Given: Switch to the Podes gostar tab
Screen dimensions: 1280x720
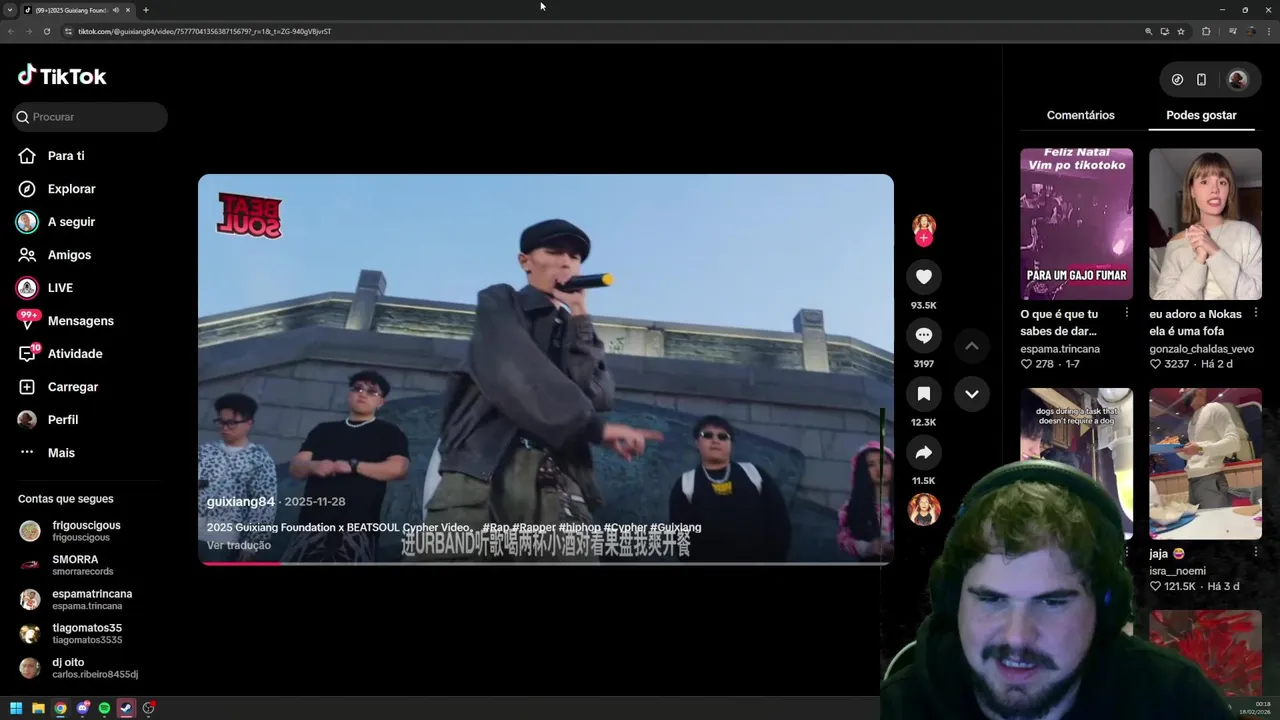Looking at the screenshot, I should pos(1201,115).
